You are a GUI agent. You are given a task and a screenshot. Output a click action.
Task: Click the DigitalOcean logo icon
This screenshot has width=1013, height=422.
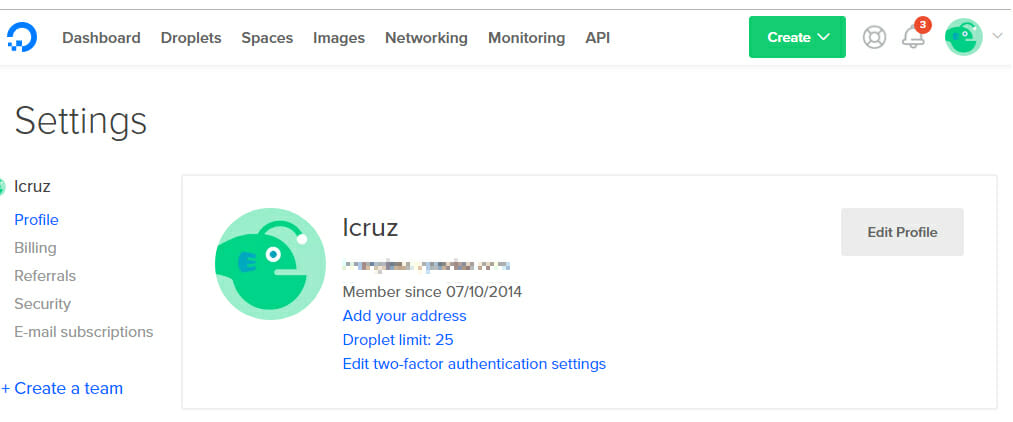pyautogui.click(x=22, y=37)
